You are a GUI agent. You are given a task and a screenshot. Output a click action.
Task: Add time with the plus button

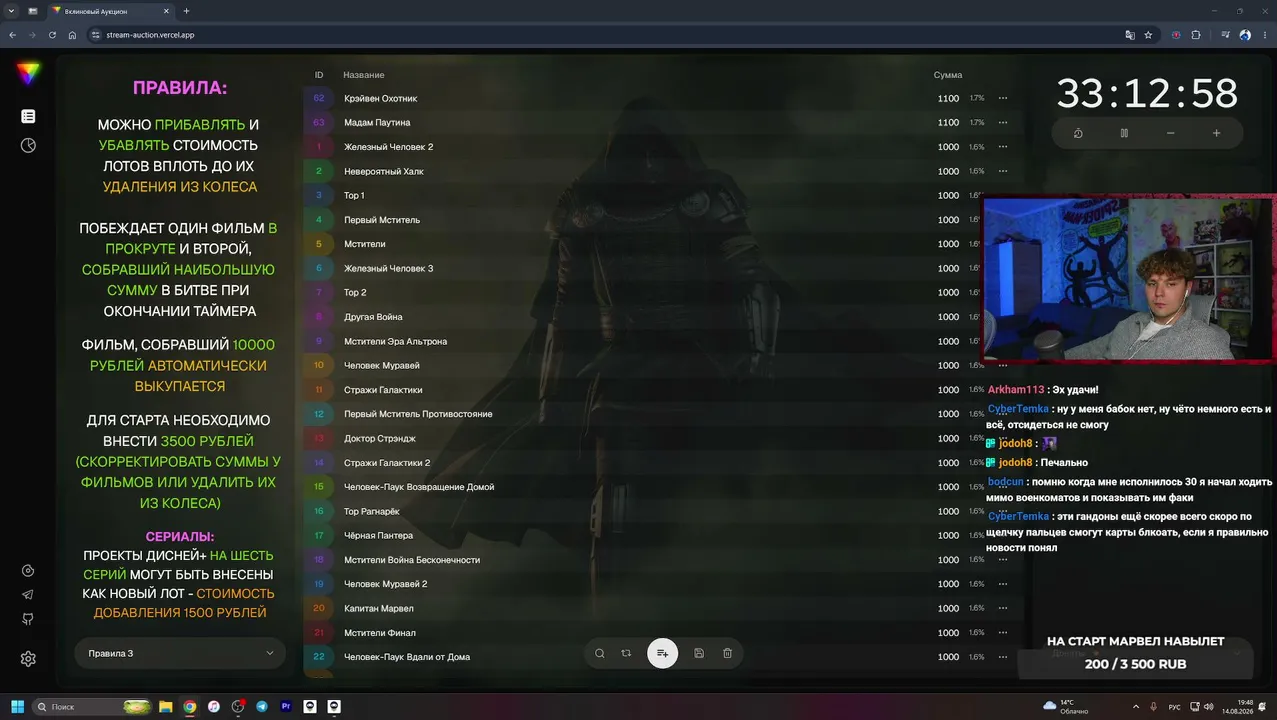click(x=1216, y=133)
